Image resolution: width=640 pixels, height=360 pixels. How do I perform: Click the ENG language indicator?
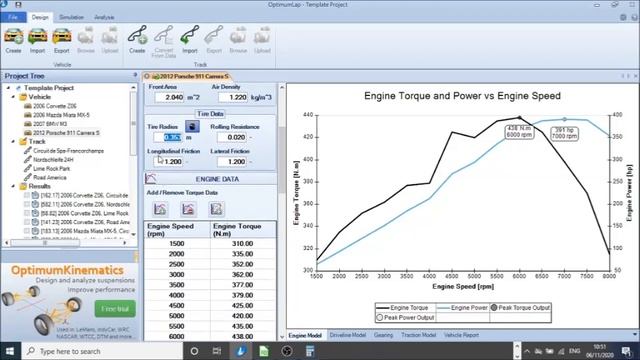point(574,351)
